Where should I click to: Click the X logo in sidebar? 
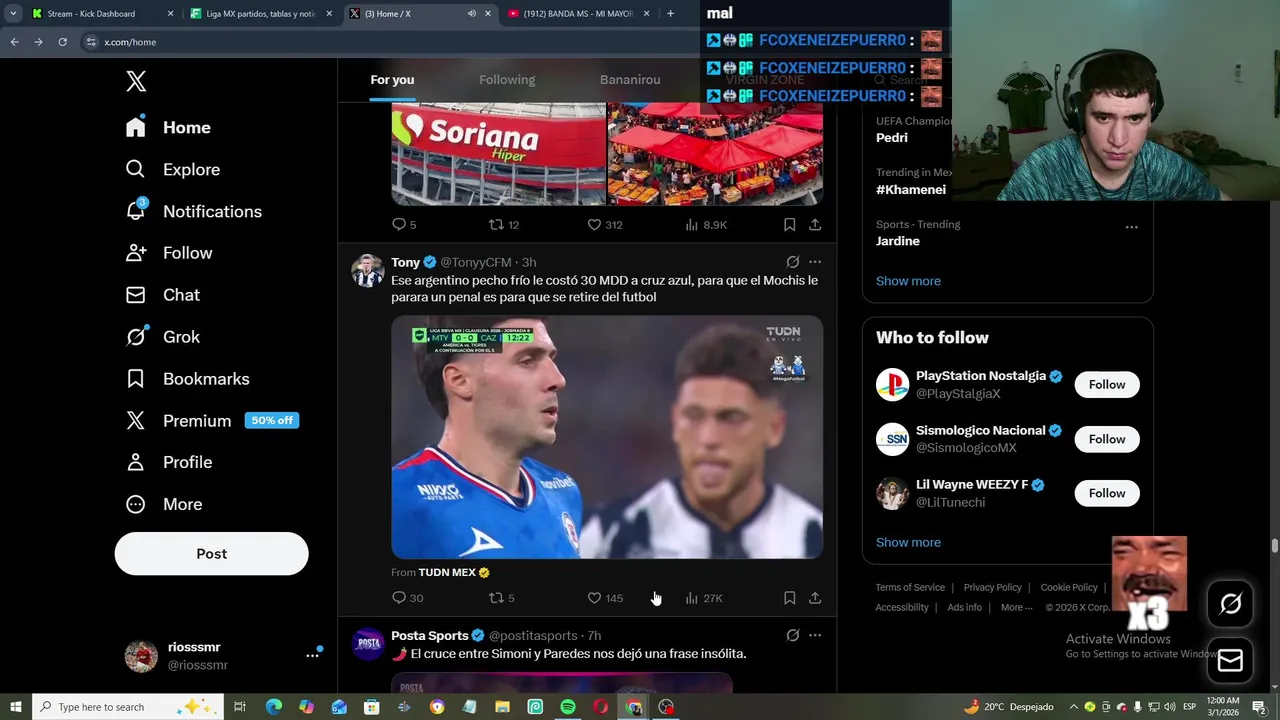point(136,82)
